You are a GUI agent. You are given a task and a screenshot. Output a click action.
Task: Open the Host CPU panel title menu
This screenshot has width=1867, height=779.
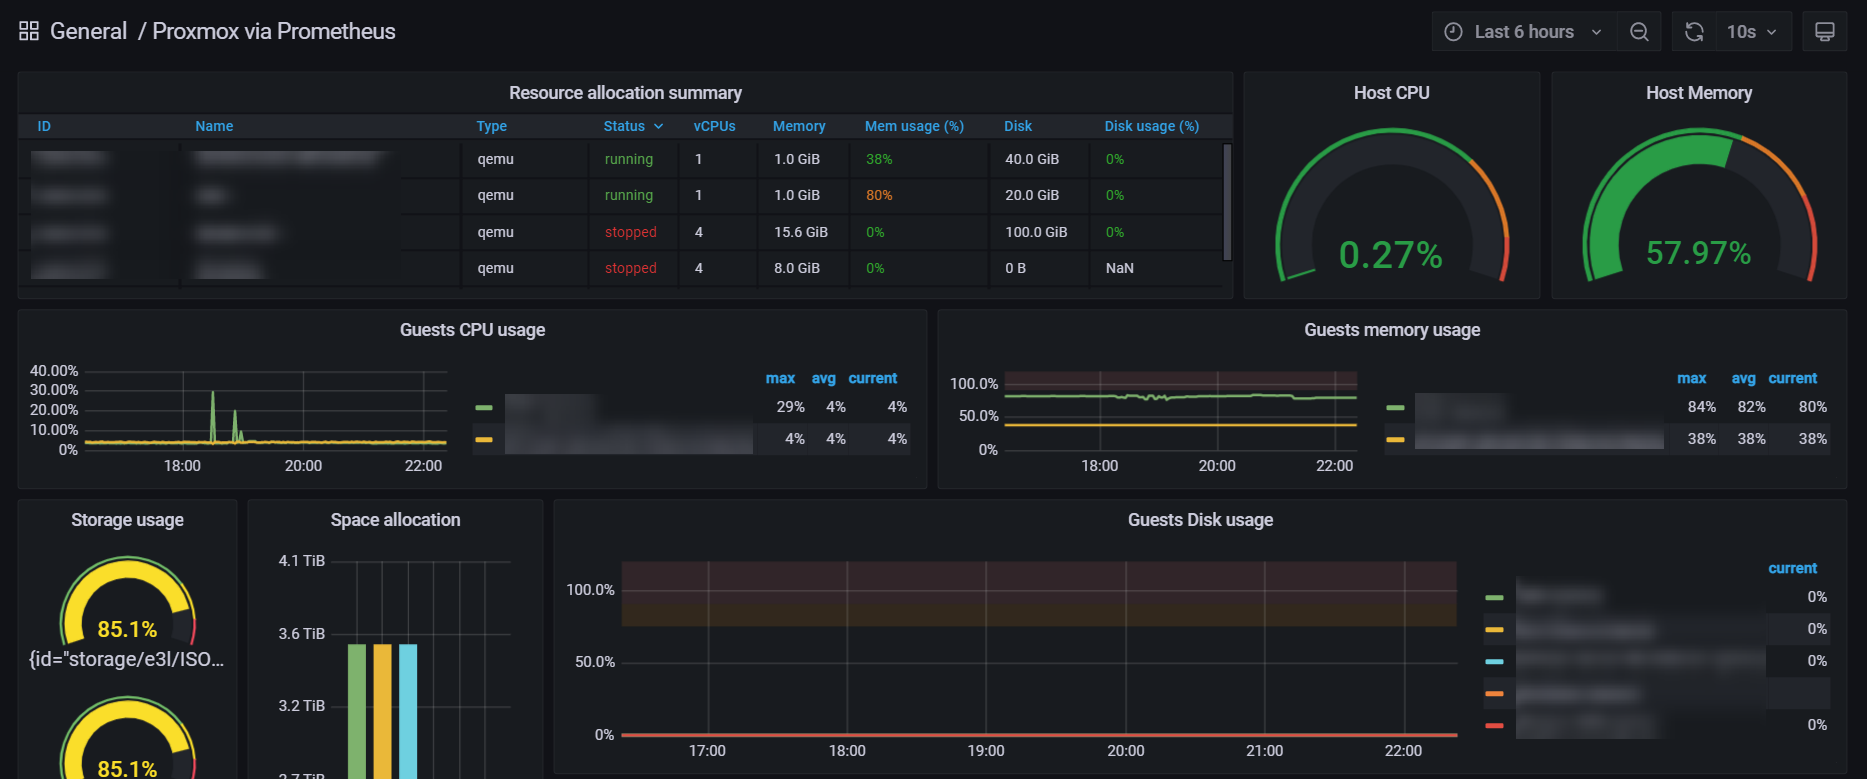(1391, 93)
